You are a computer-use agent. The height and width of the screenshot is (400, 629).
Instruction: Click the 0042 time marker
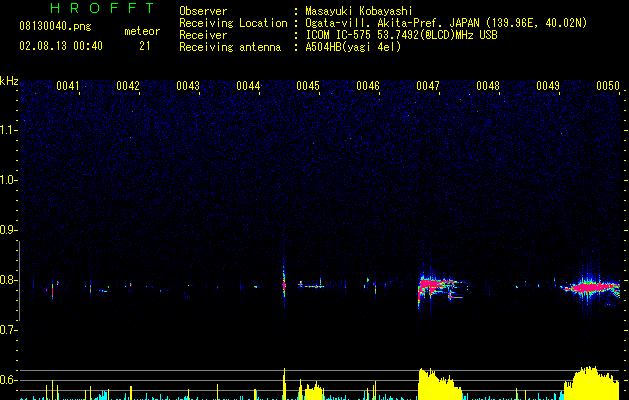point(128,86)
